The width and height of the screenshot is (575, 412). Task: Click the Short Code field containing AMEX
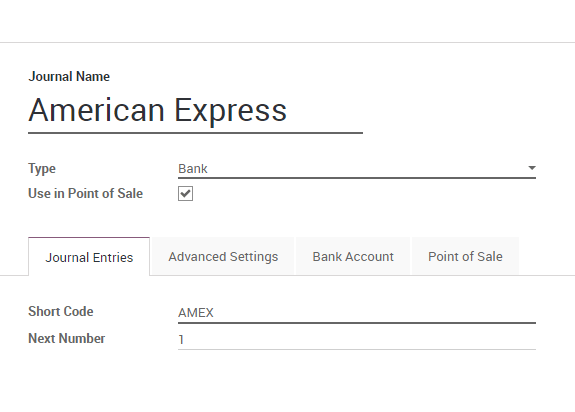pos(357,313)
